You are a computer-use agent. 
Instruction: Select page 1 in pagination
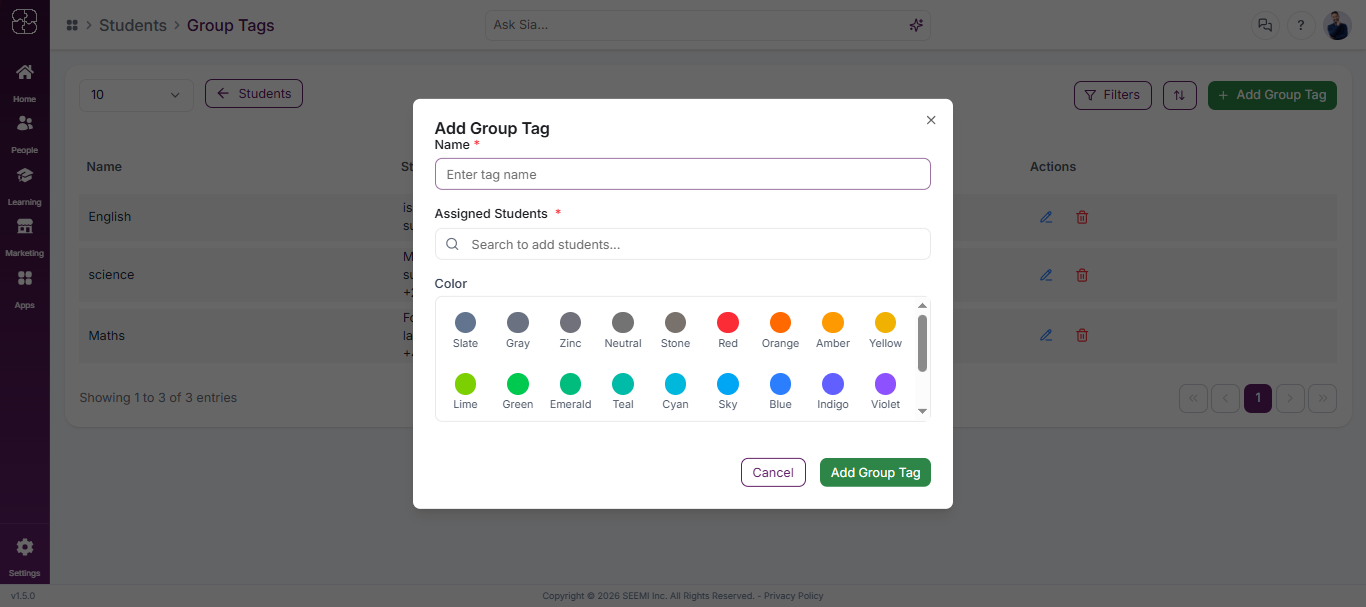tap(1258, 398)
